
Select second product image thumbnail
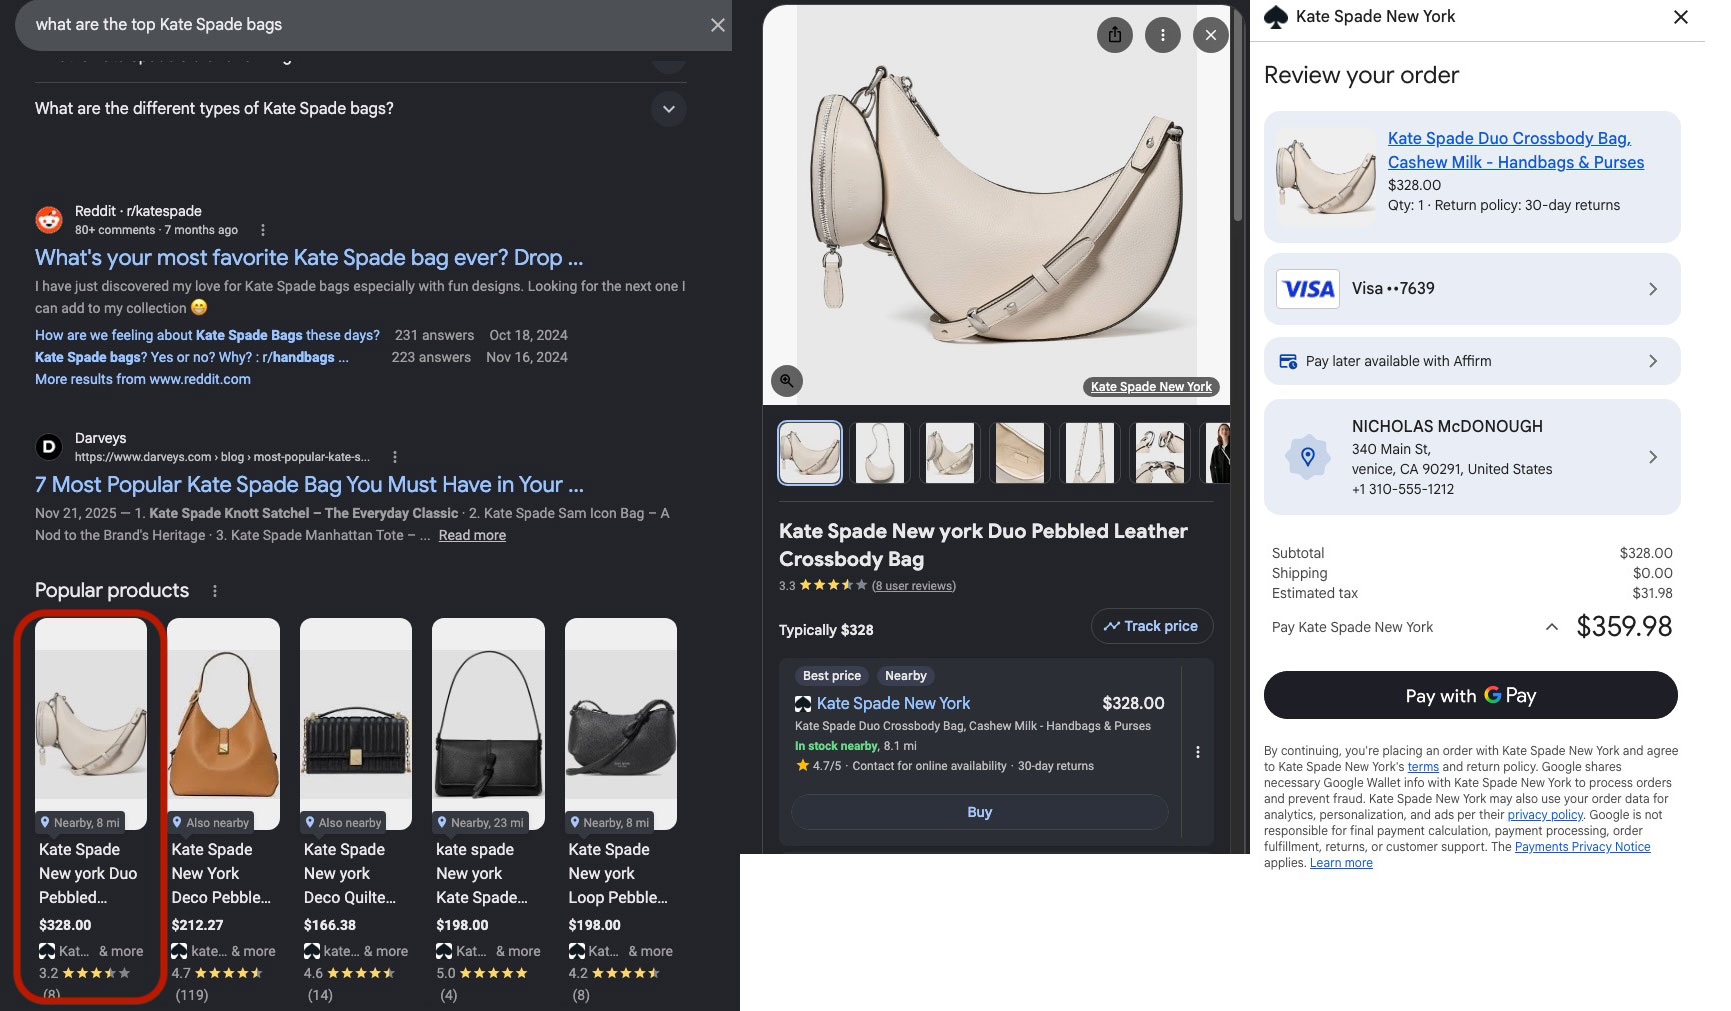(x=880, y=453)
